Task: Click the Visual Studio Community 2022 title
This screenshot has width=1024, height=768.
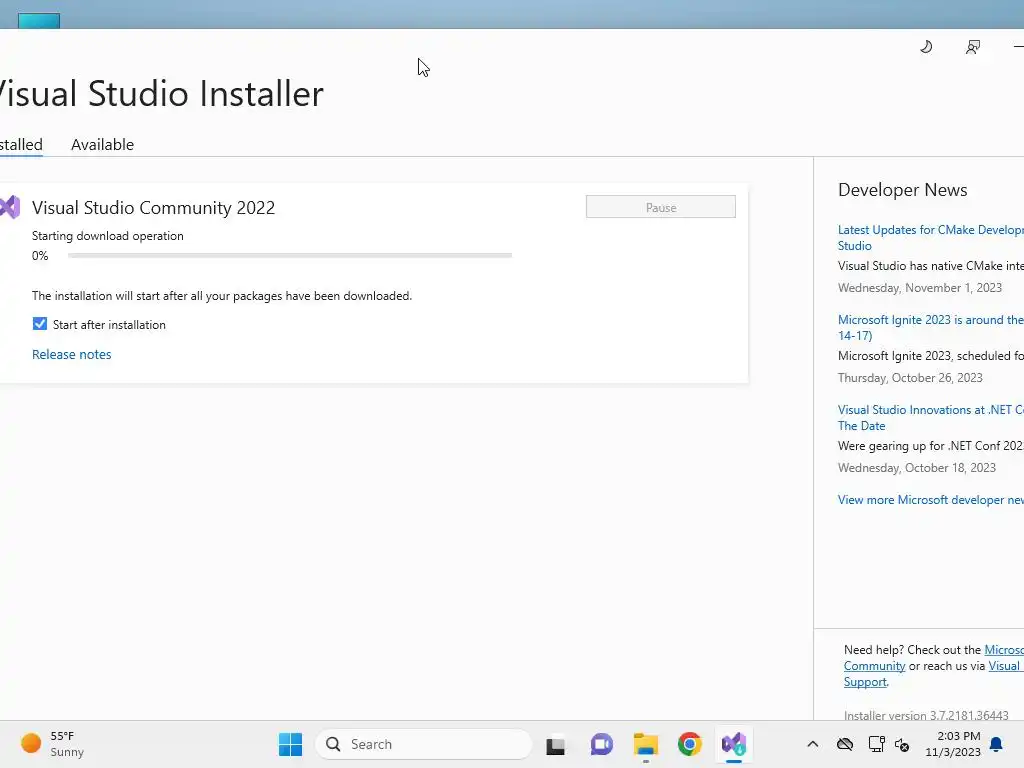Action: click(153, 208)
